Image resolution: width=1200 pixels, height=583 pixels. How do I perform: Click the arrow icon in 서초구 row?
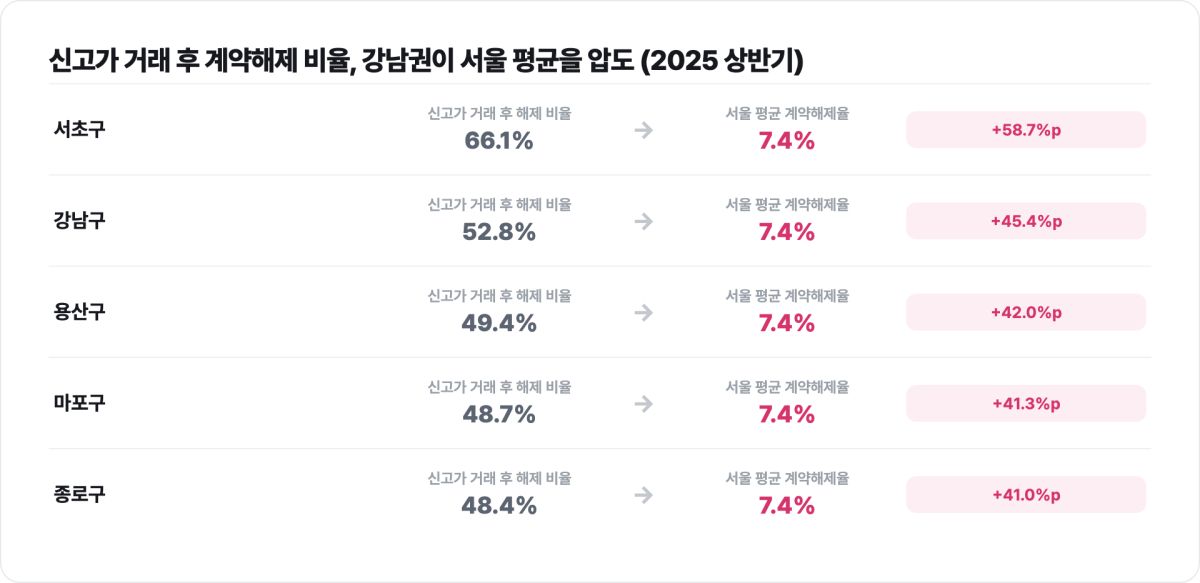(644, 130)
